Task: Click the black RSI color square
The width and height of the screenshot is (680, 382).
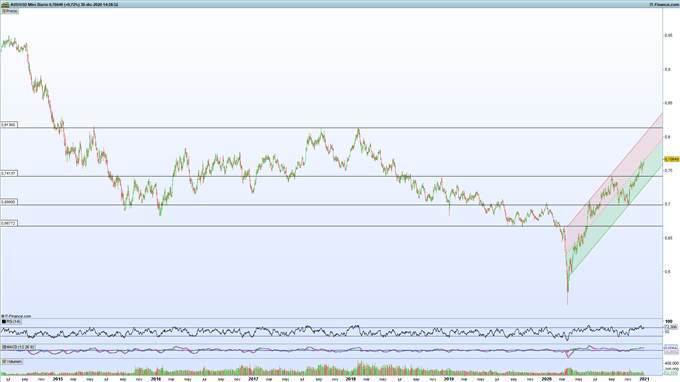Action: click(4, 322)
